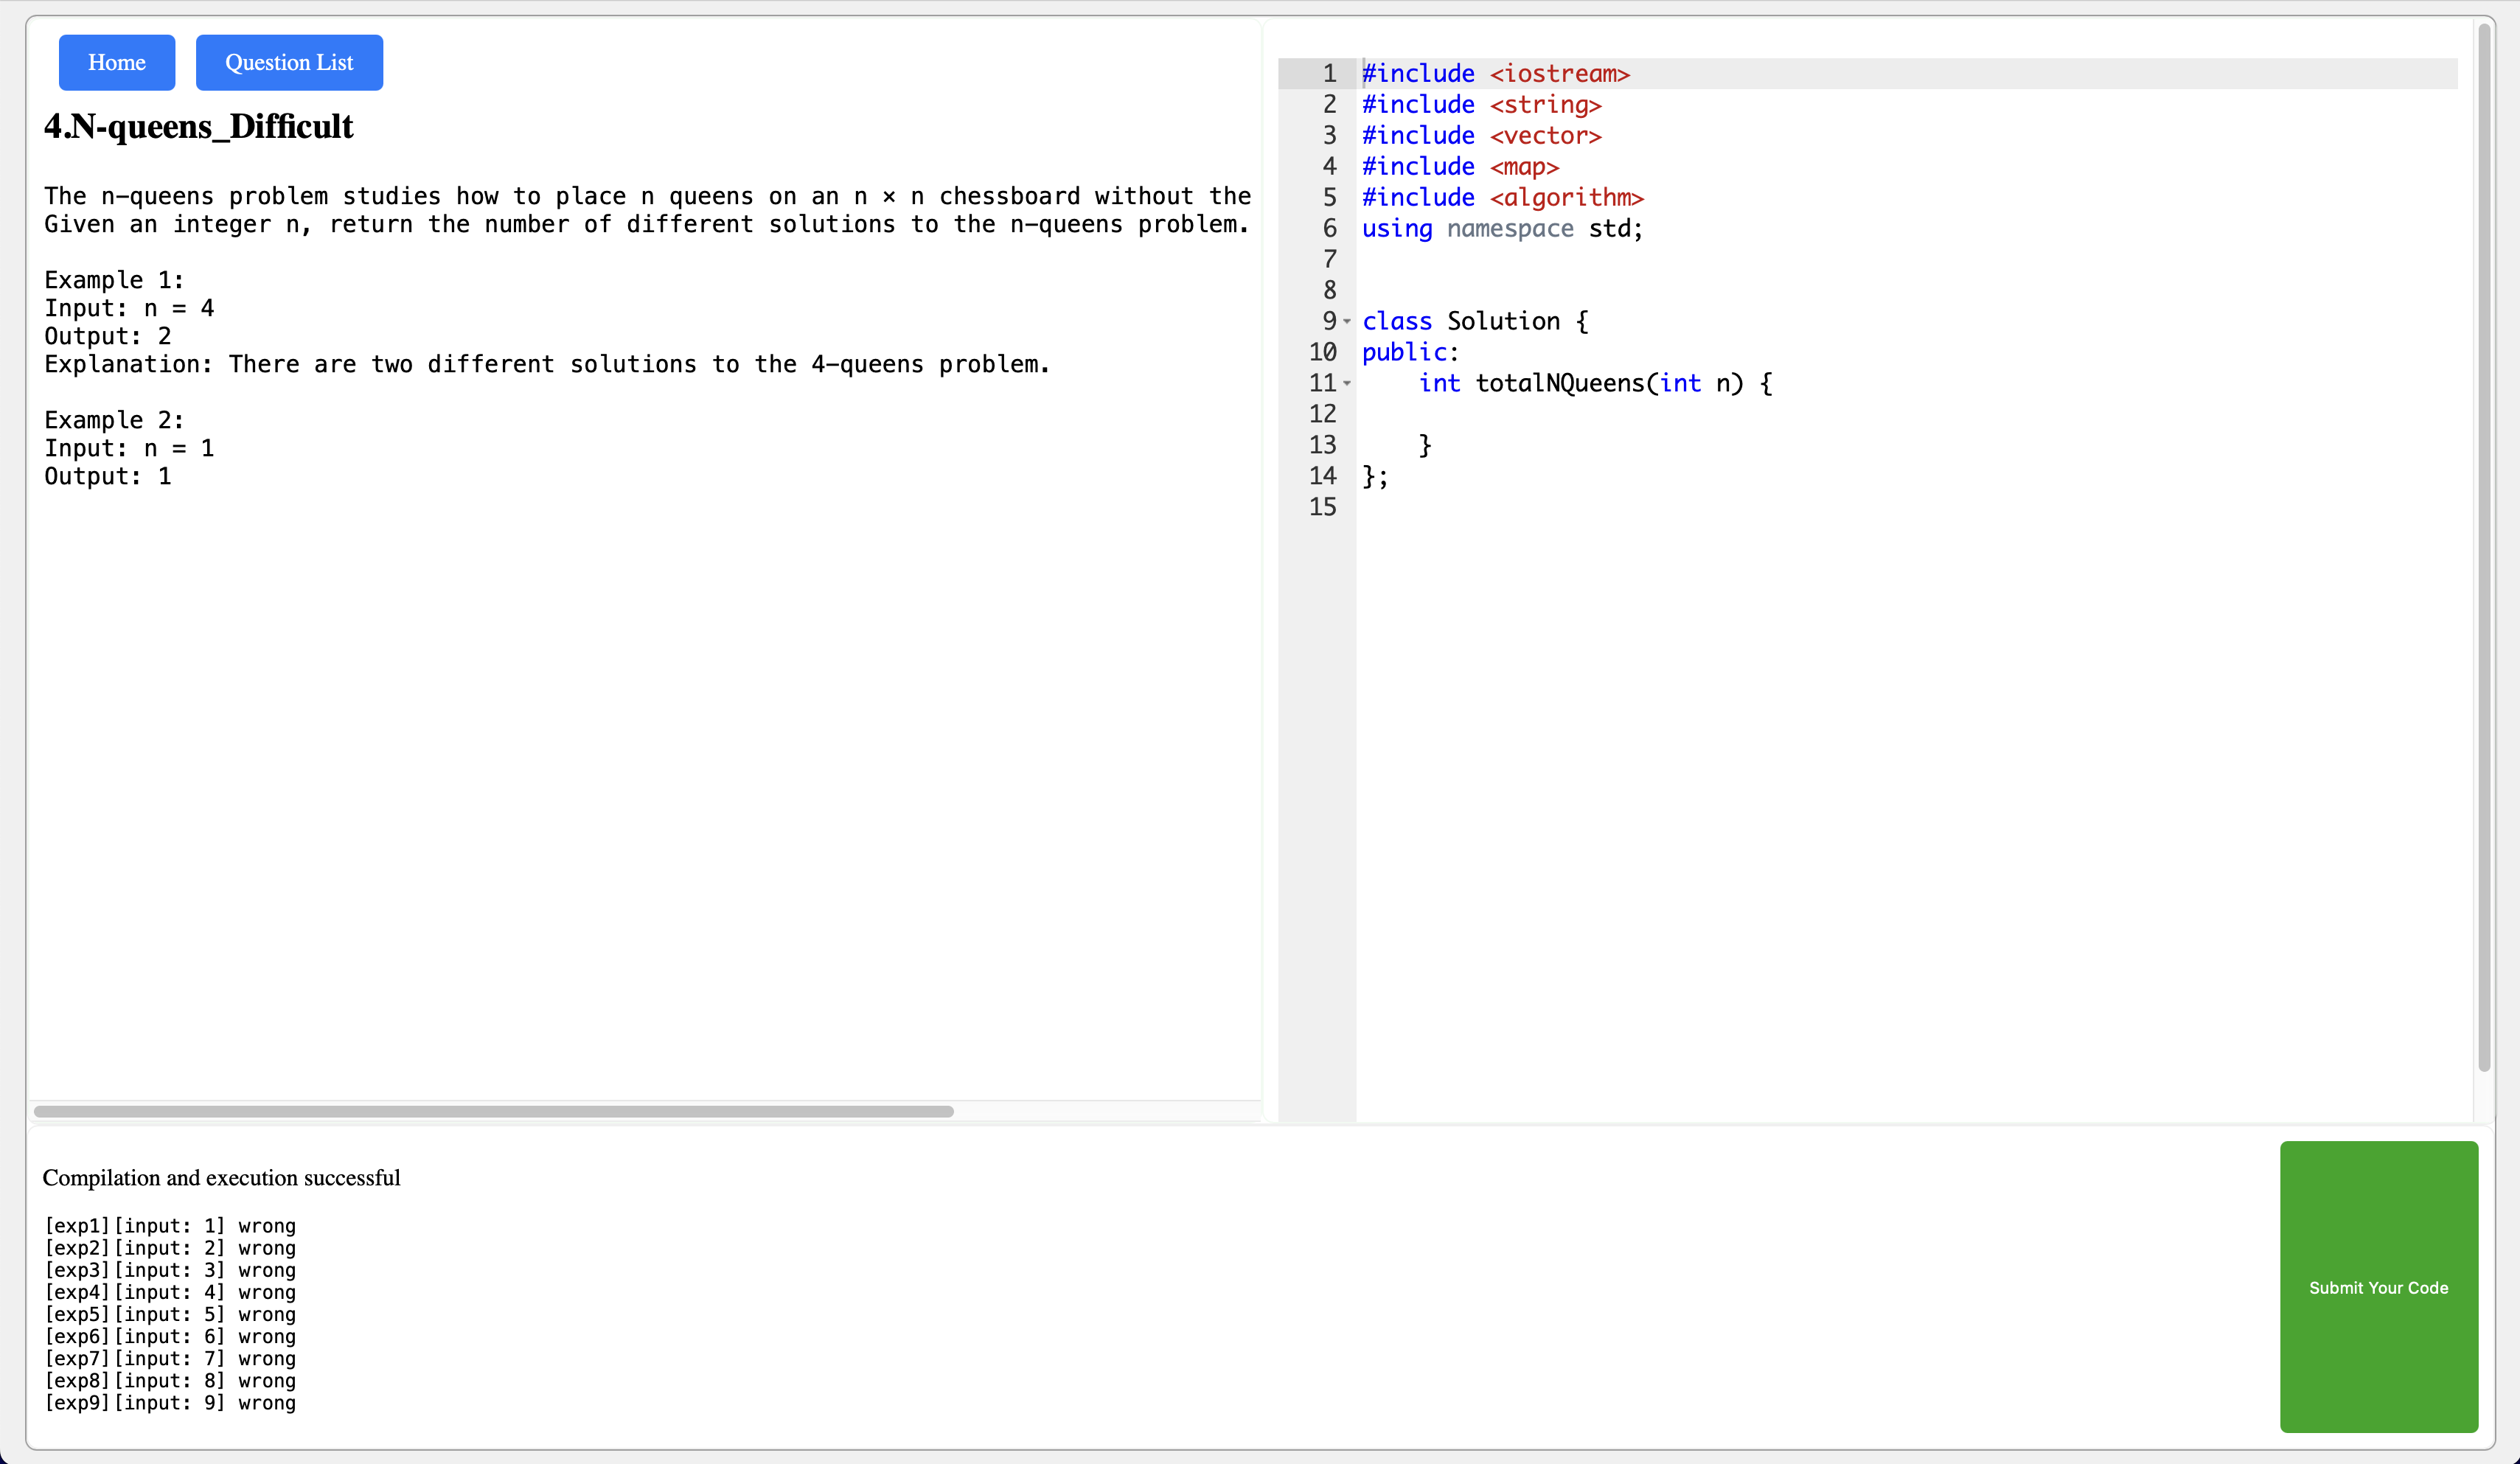Place cursor on empty line 7
Screen dimensions: 2520x1464
tap(1600, 260)
